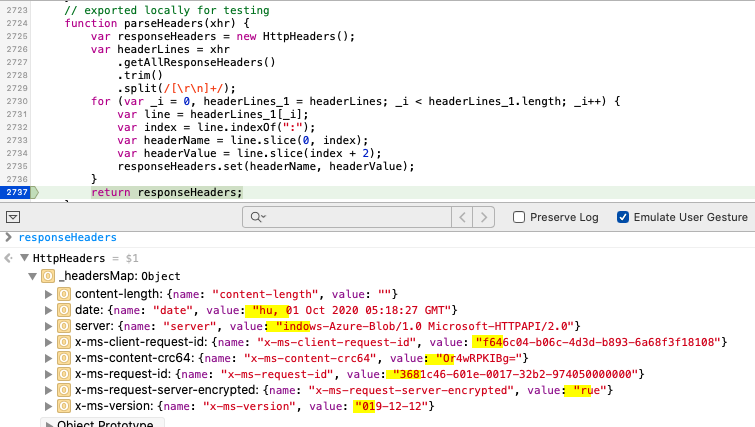Click the date value "hu, 01 Oct 2020 05:18:27 GMT"
The image size is (755, 427).
click(351, 310)
